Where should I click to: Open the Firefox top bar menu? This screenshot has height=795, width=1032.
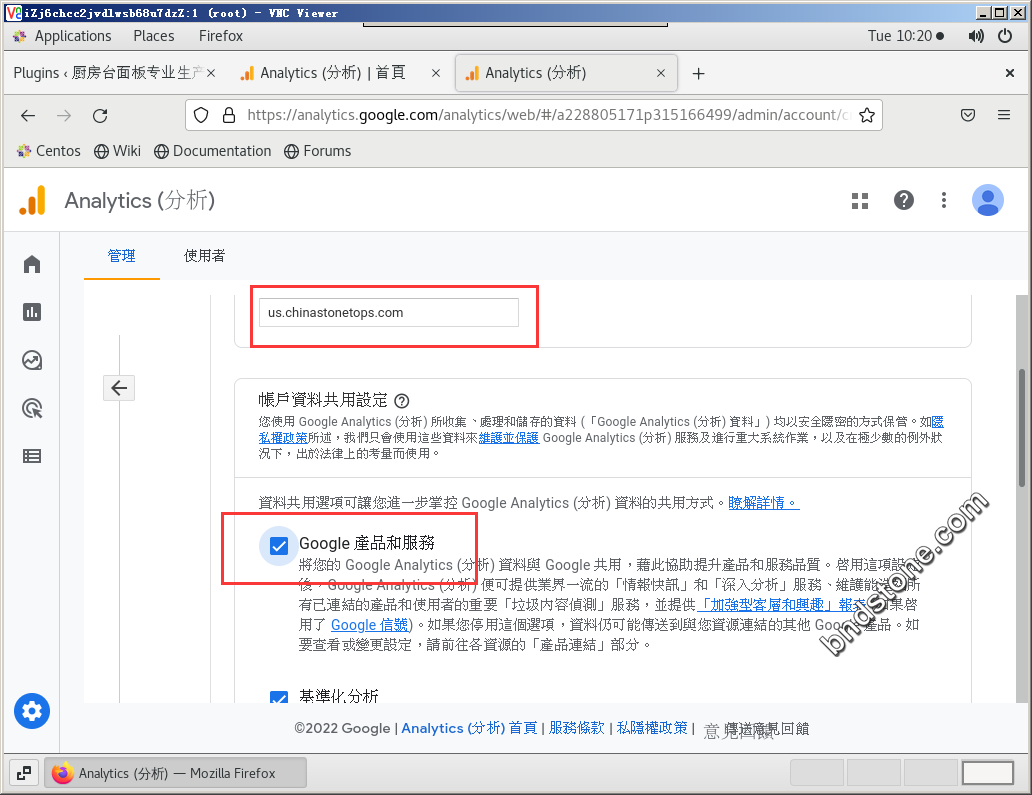(221, 36)
